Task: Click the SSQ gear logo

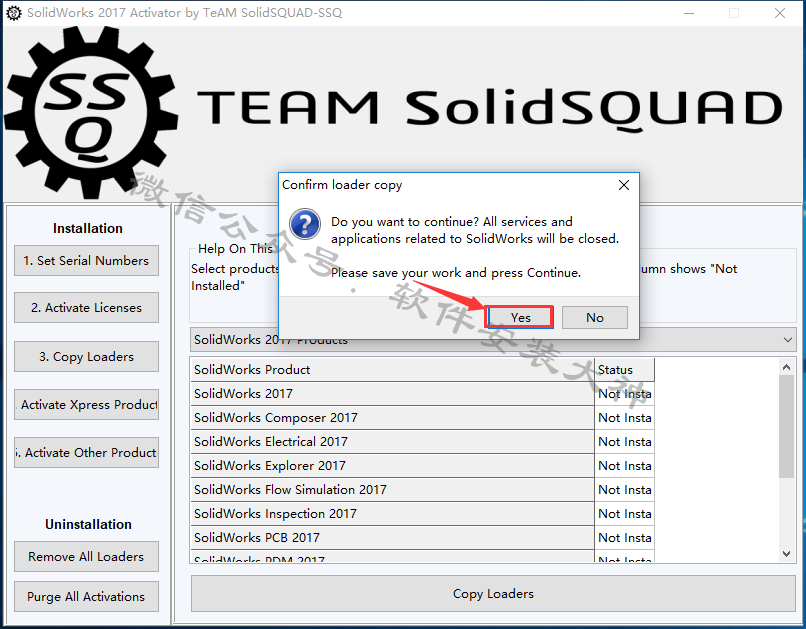Action: click(91, 113)
